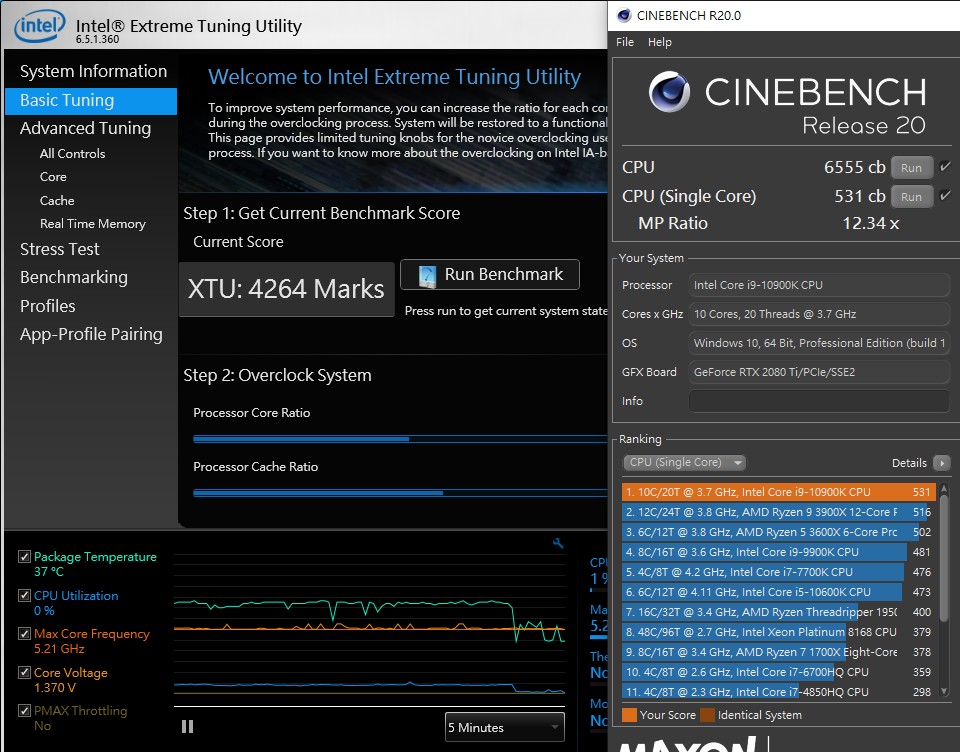
Task: Open Real Time Memory tuning
Action: pos(92,224)
